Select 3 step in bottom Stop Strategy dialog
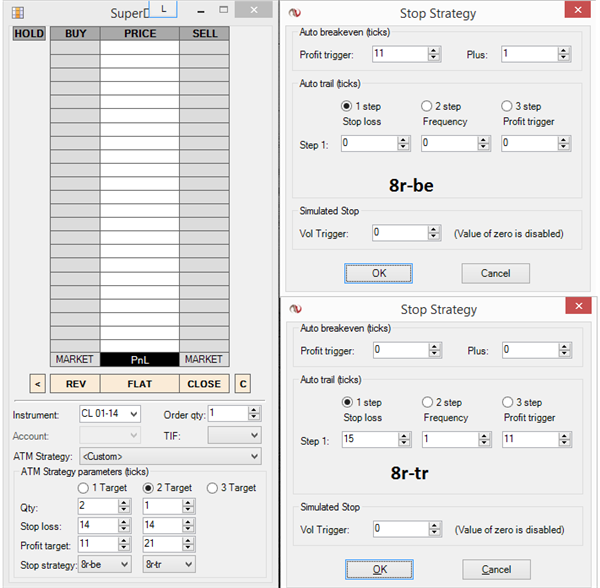The image size is (600, 588). pyautogui.click(x=508, y=402)
